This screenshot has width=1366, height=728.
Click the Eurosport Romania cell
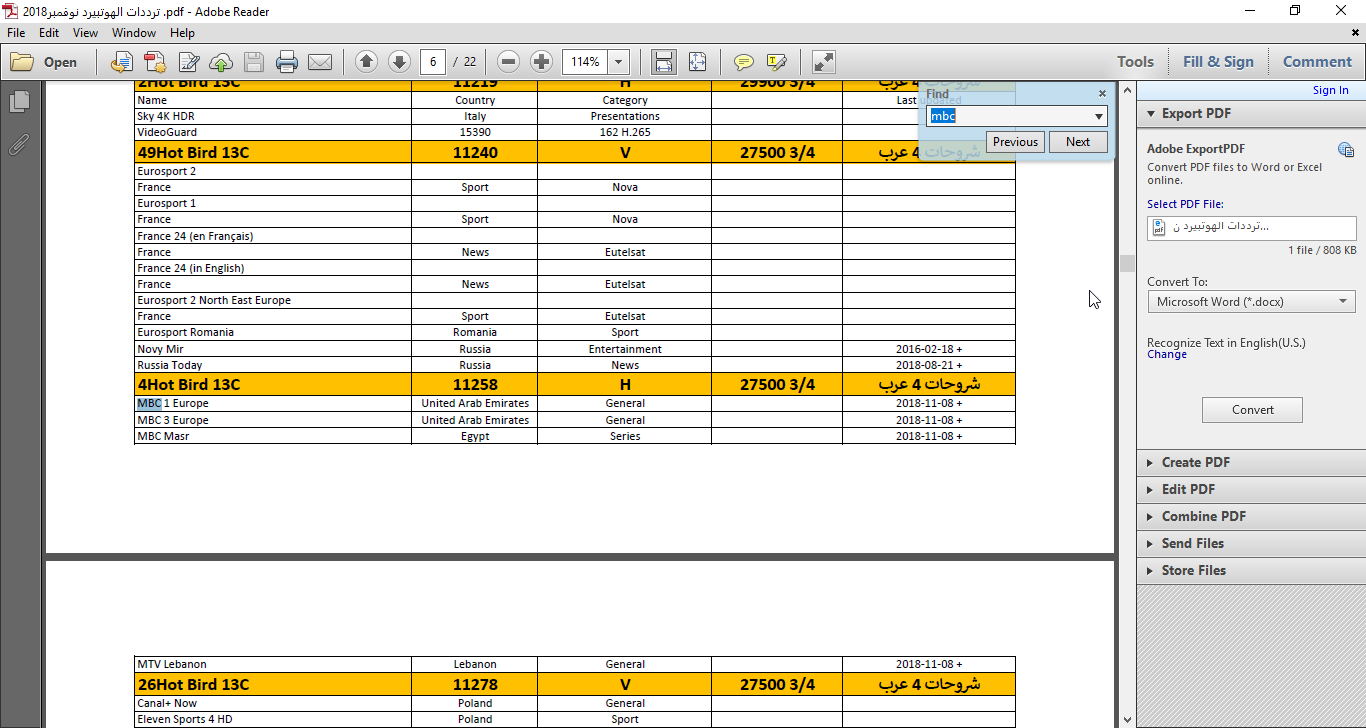[x=273, y=332]
